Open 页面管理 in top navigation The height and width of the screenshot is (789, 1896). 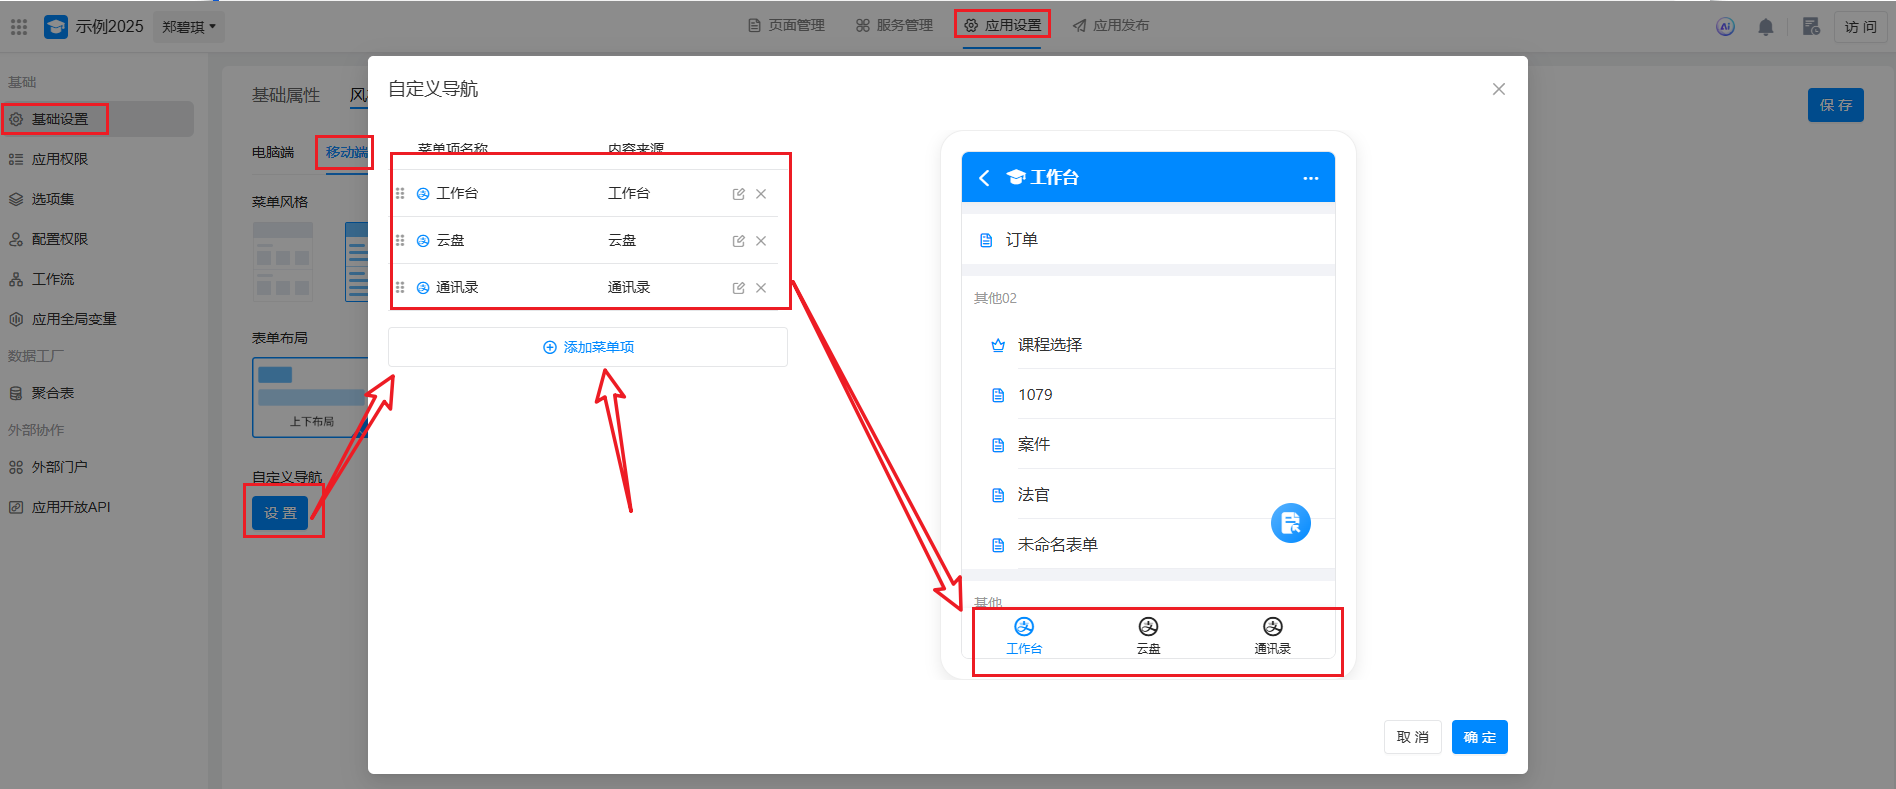[x=787, y=25]
